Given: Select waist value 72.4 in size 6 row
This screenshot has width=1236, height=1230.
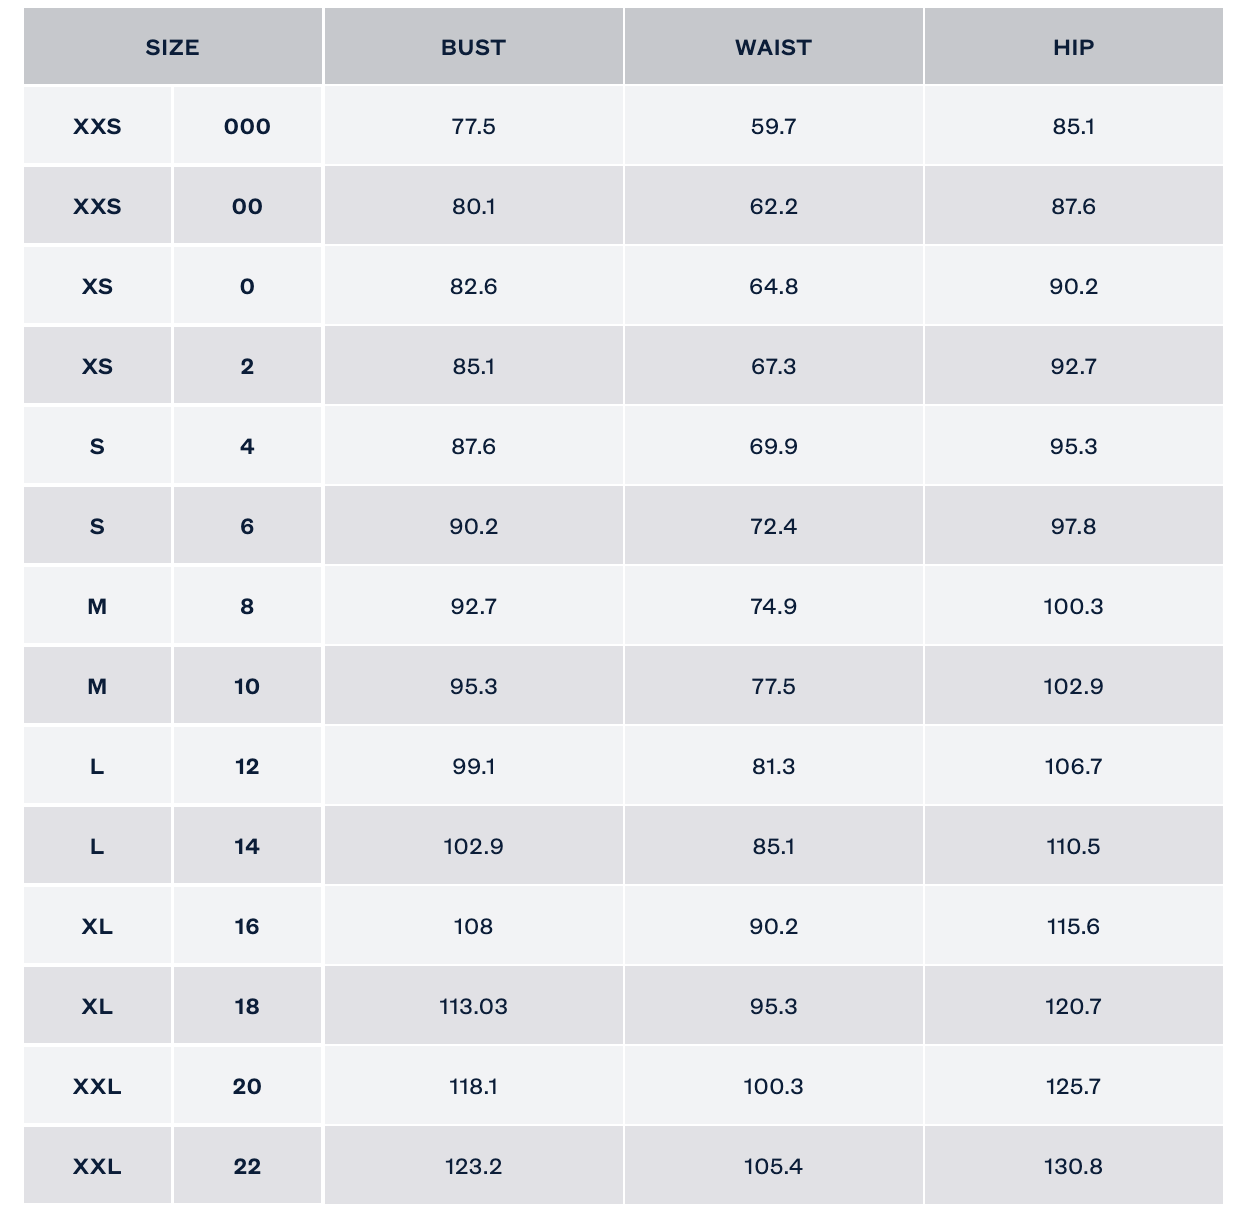Looking at the screenshot, I should (x=773, y=527).
